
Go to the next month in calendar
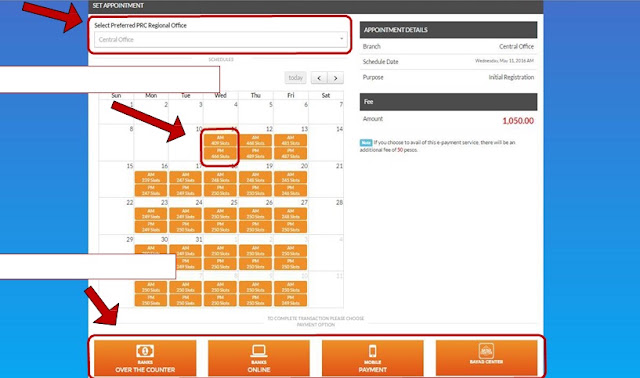tap(336, 78)
